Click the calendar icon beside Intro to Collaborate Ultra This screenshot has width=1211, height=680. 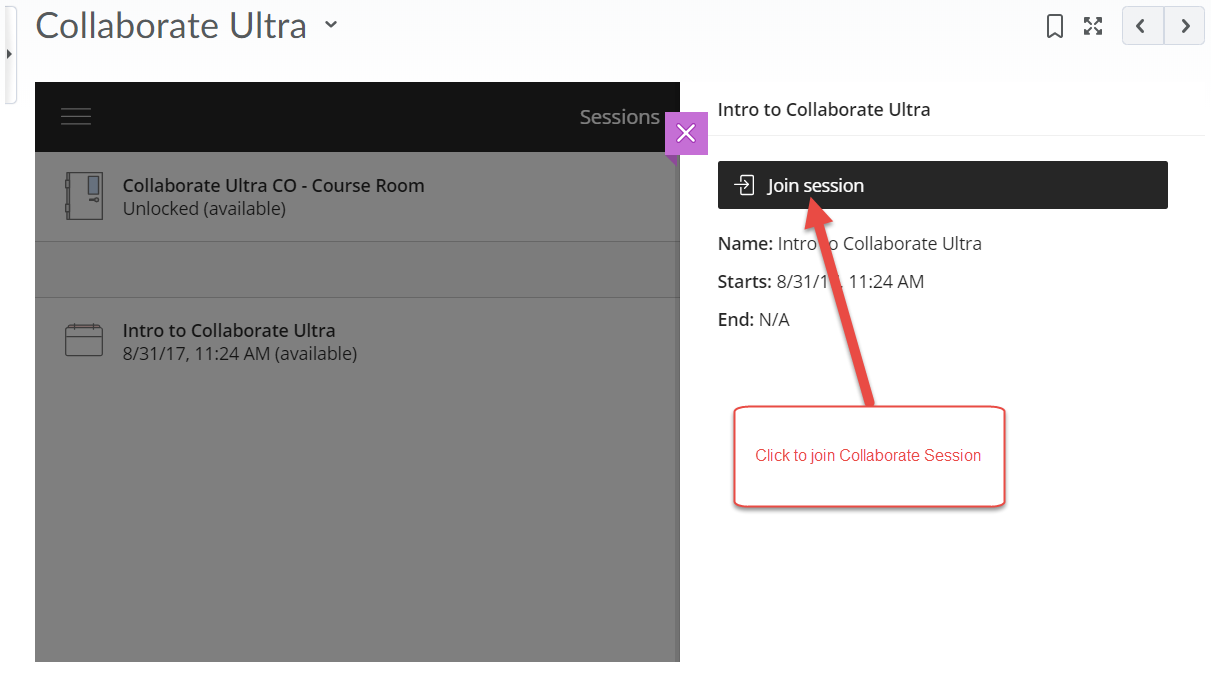[x=84, y=340]
